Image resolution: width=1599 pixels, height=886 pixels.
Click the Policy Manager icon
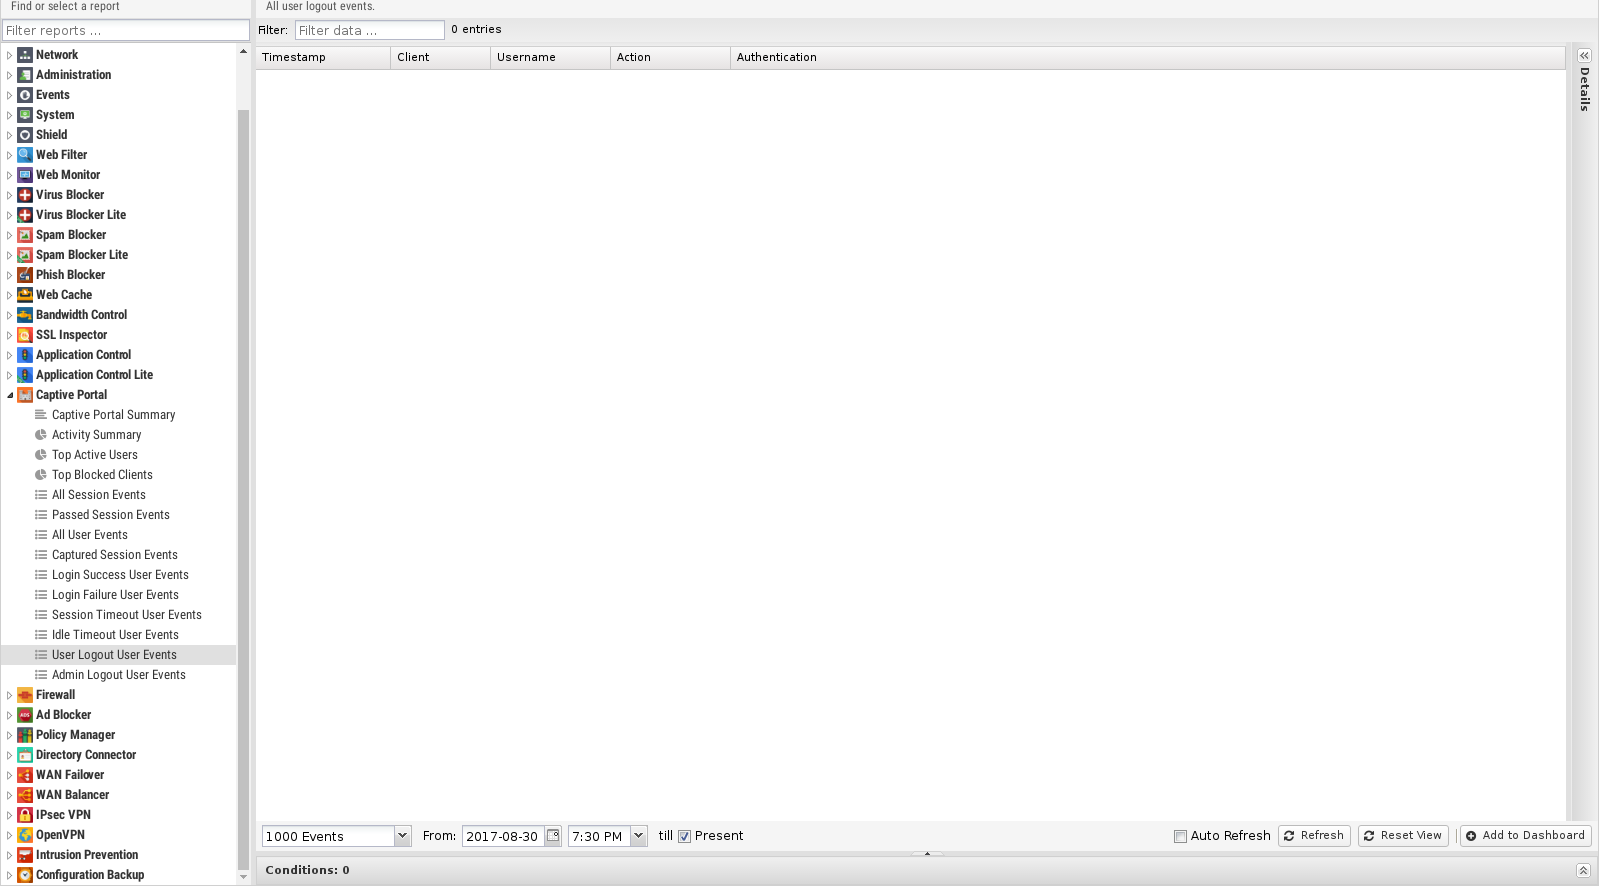[x=25, y=735]
